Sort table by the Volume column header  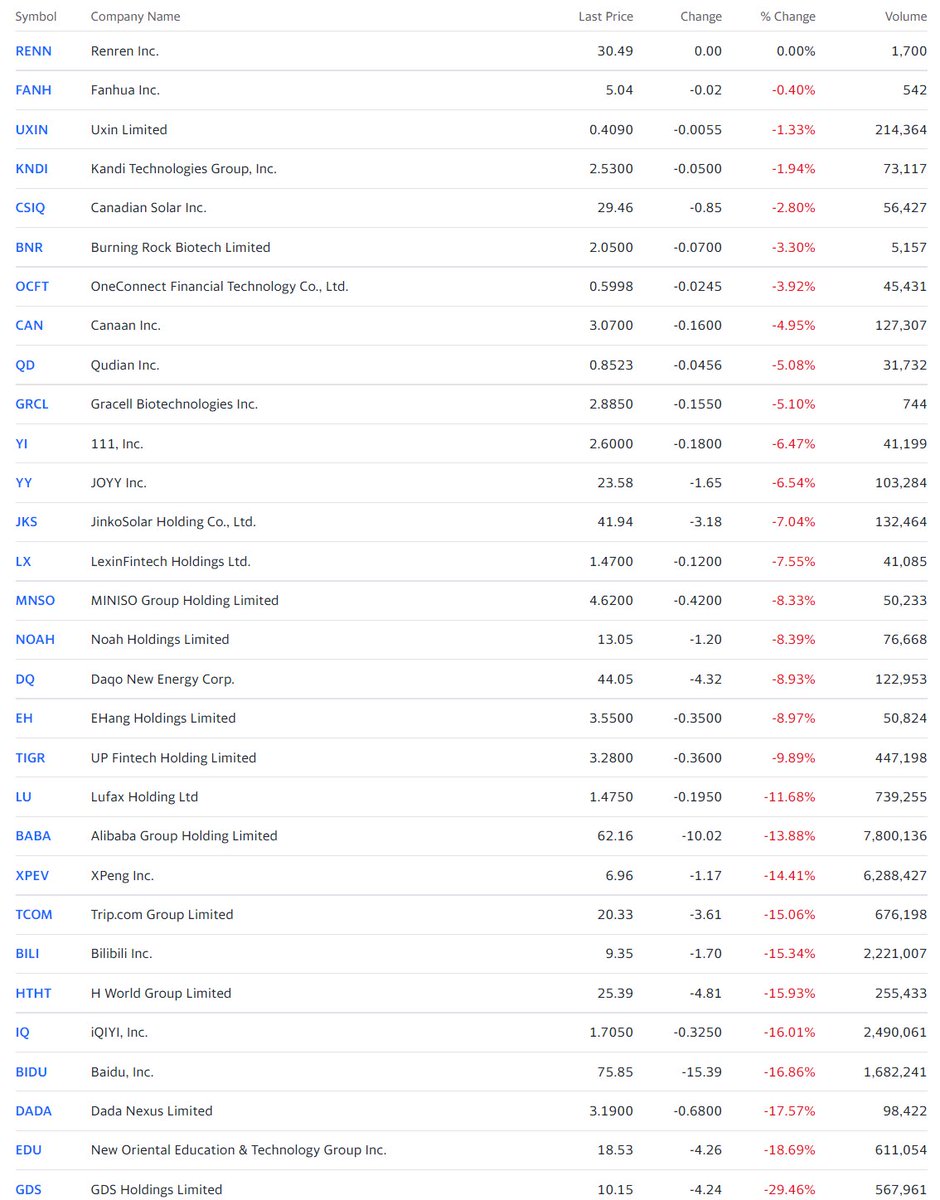906,17
